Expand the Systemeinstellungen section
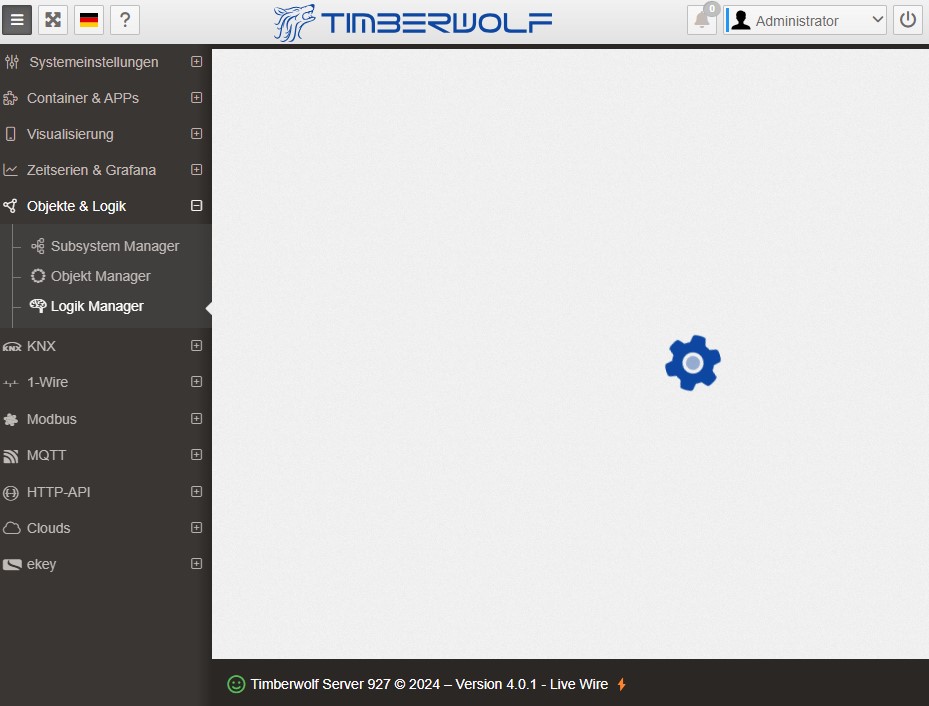Screen dimensions: 929x706 (x=196, y=62)
